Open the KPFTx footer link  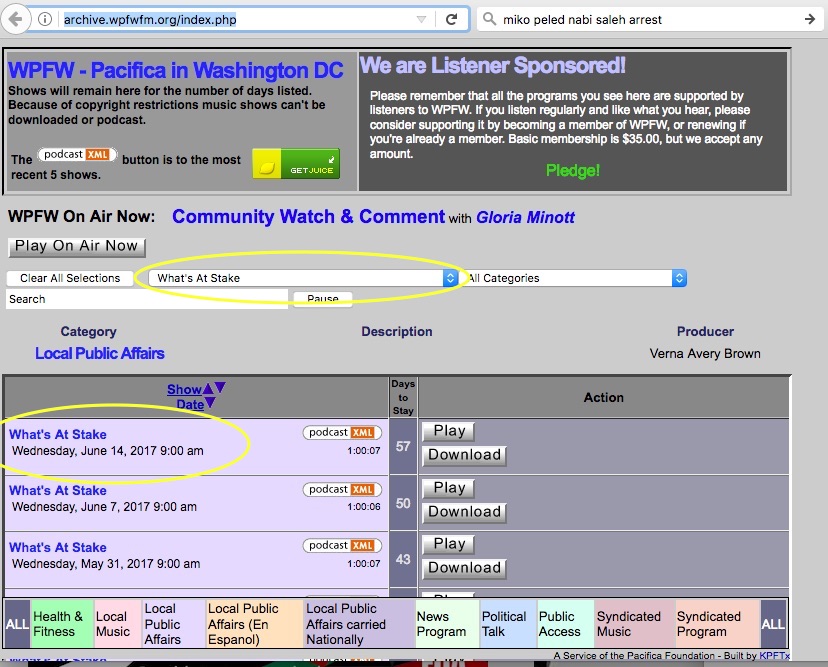[x=774, y=655]
